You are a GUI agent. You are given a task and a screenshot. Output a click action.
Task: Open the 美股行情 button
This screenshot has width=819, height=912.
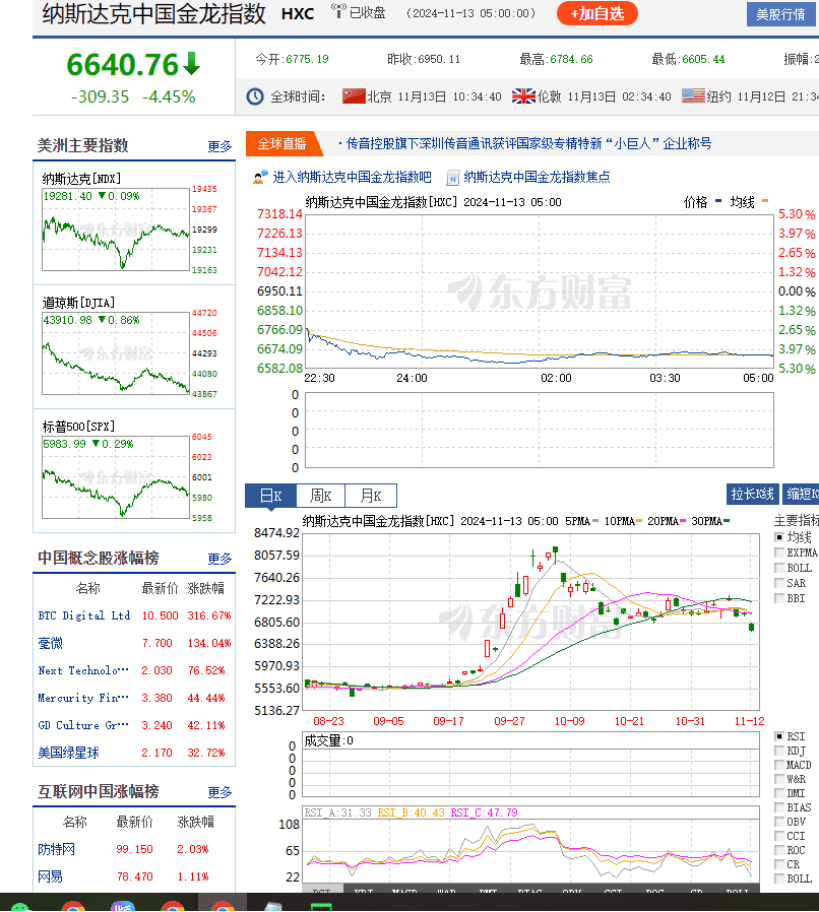coord(781,15)
